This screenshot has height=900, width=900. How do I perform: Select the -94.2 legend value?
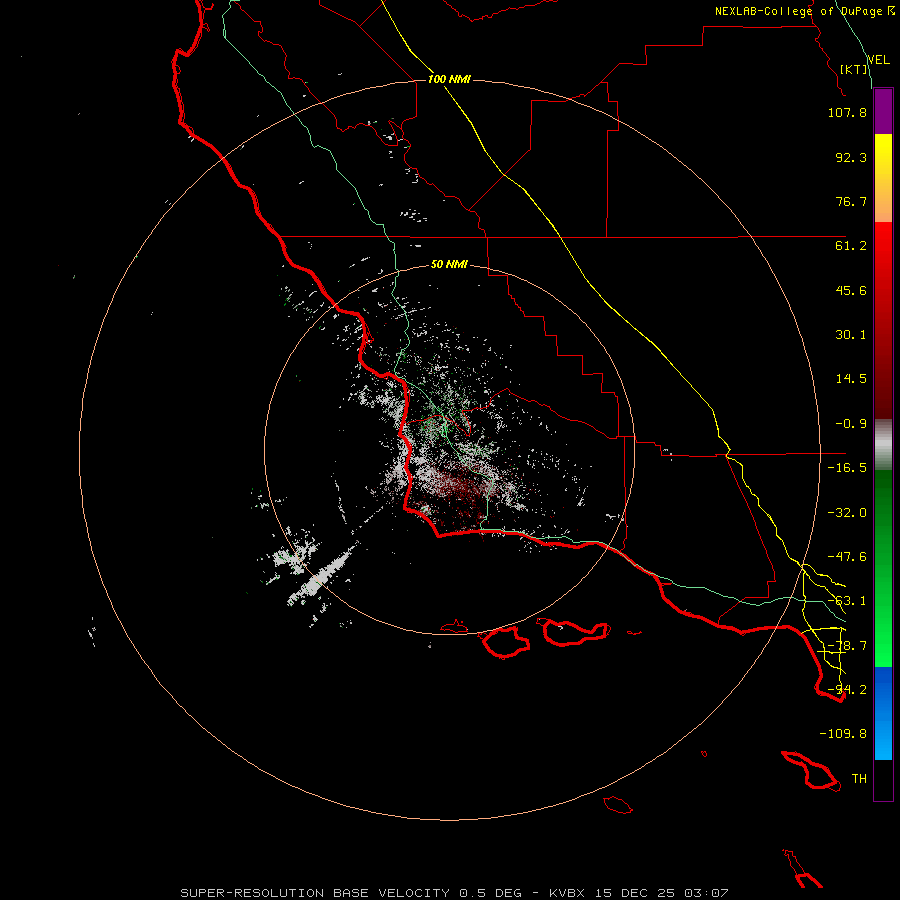pos(847,690)
